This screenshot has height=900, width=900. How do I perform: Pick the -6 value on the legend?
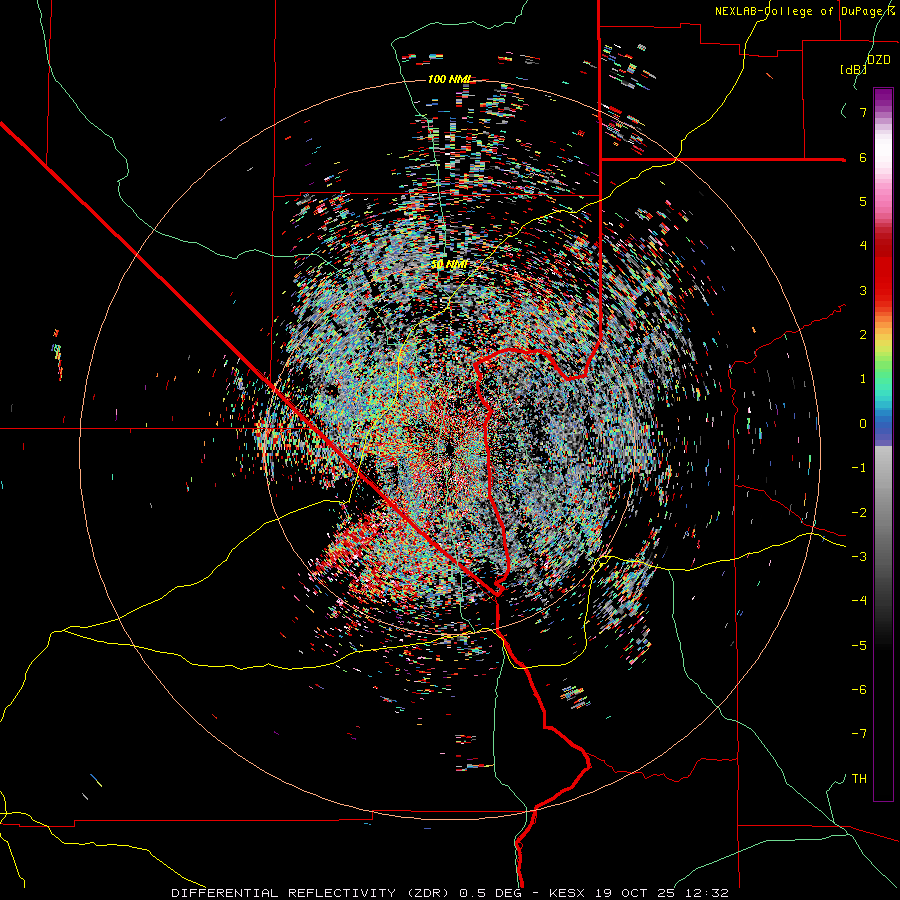pos(859,690)
